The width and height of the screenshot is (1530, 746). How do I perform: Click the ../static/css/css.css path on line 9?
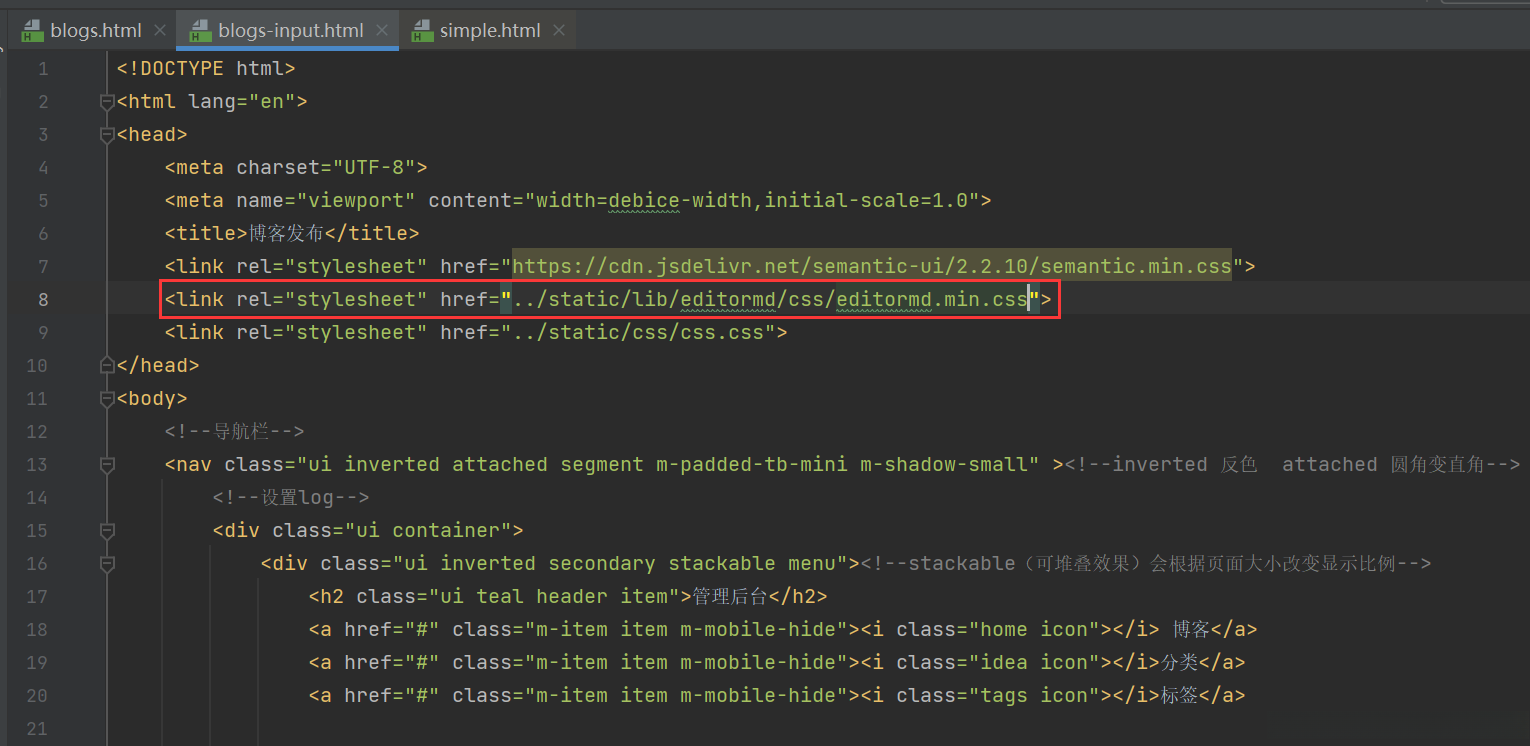click(639, 332)
